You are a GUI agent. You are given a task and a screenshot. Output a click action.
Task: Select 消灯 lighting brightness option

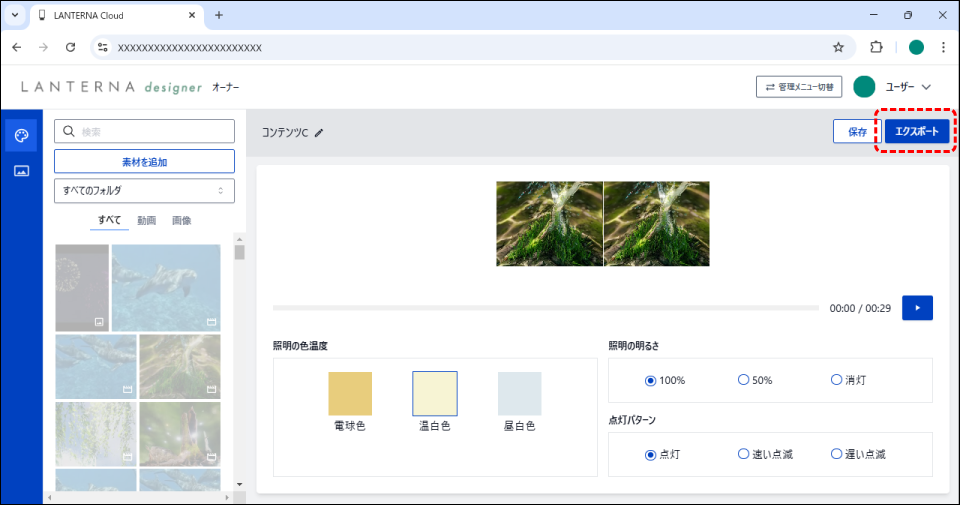coord(836,380)
